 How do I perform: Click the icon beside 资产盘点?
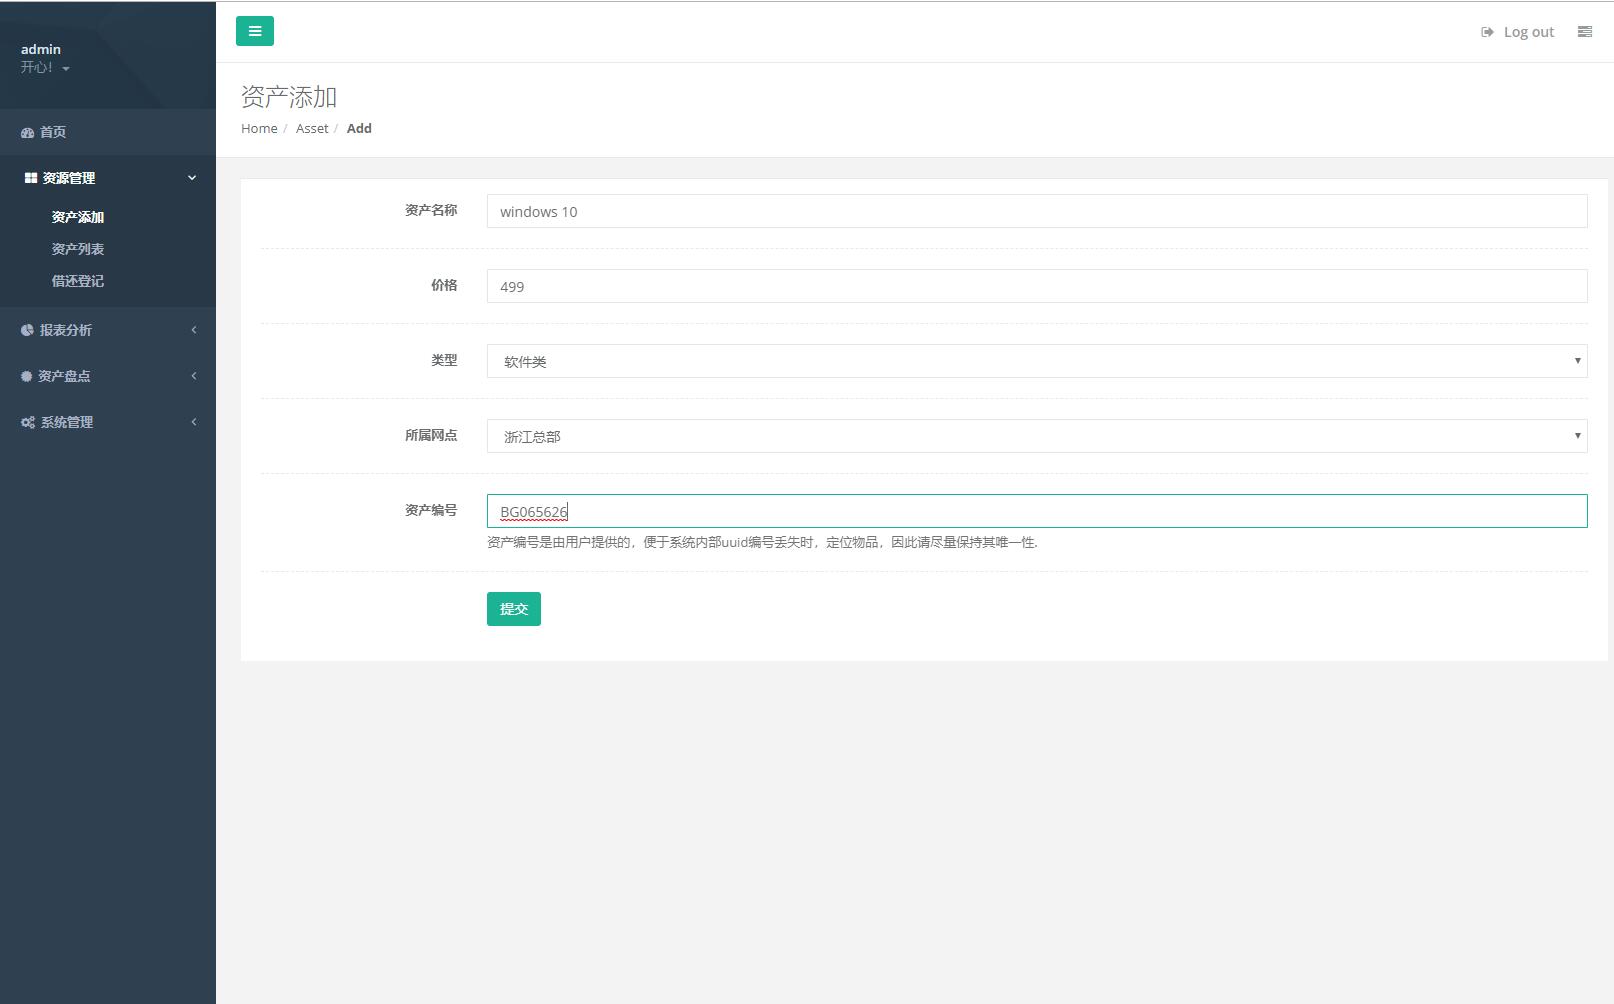(27, 376)
